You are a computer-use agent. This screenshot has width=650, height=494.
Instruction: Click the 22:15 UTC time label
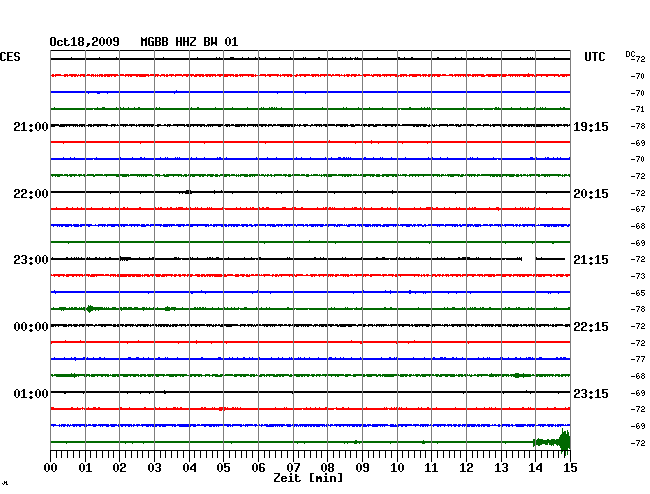point(591,327)
